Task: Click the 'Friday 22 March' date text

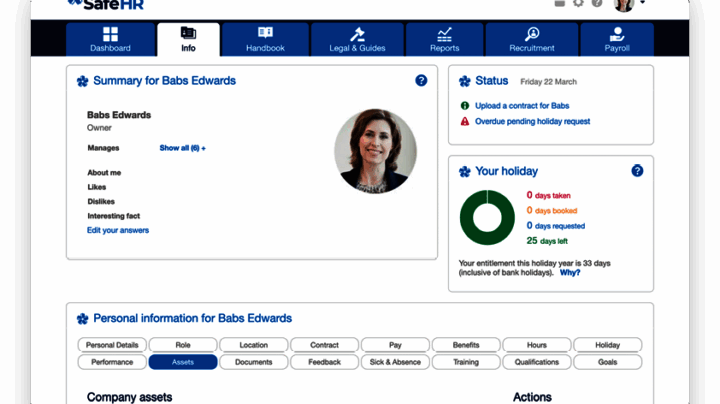Action: point(548,82)
